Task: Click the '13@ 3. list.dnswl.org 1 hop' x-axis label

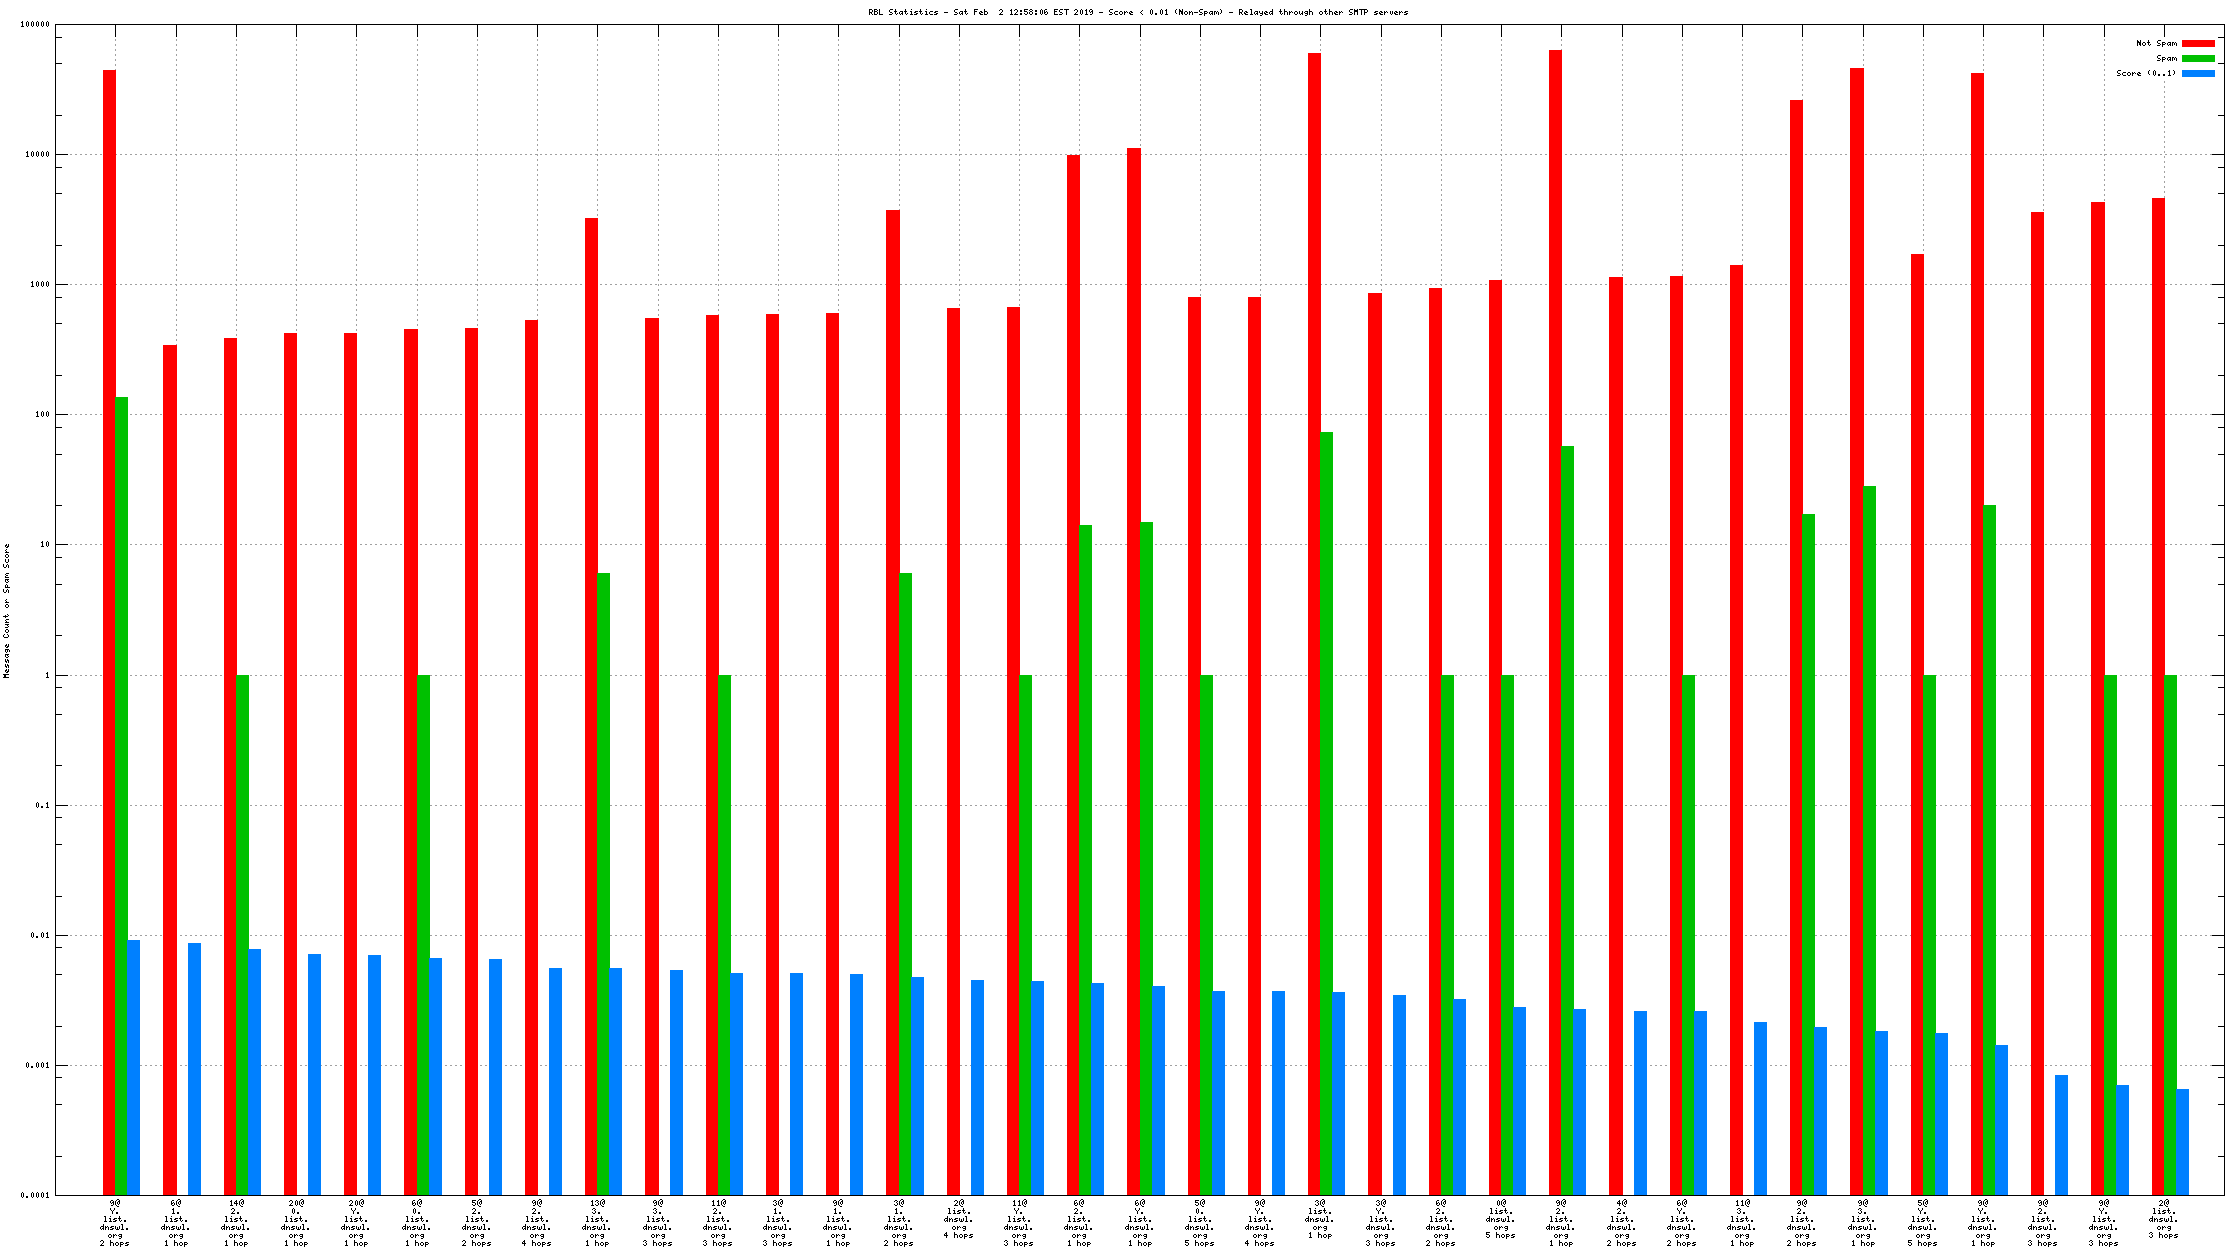Action: tap(597, 1223)
